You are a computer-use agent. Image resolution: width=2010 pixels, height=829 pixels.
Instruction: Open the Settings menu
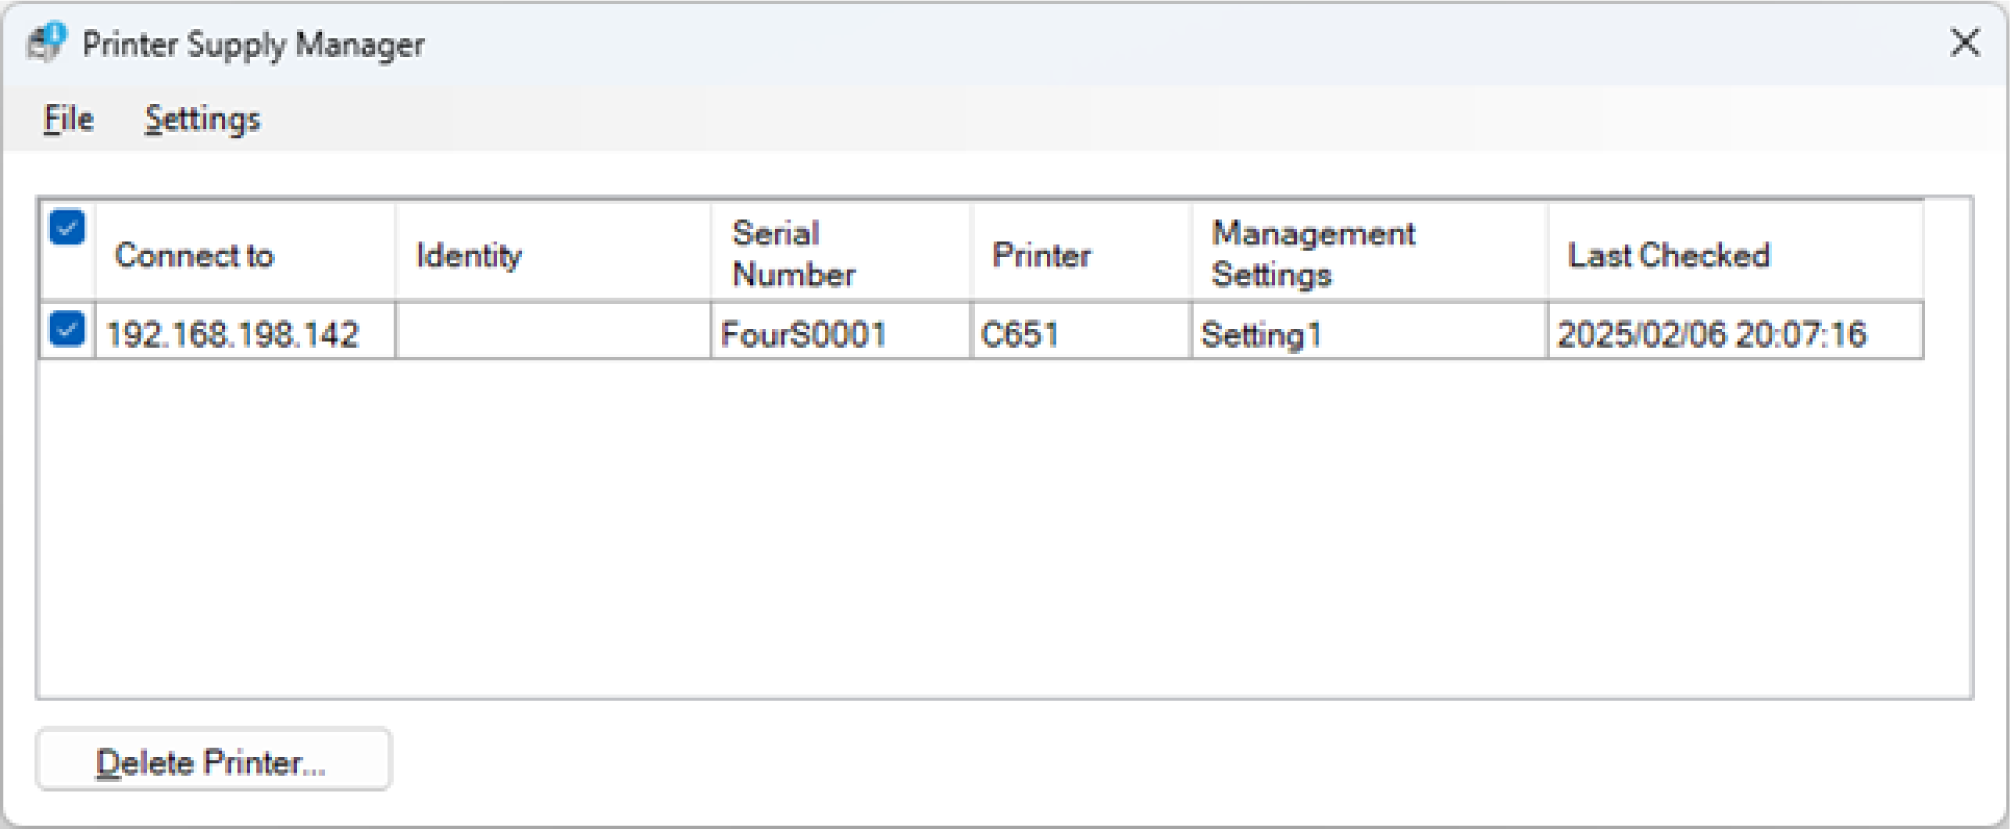(x=202, y=119)
